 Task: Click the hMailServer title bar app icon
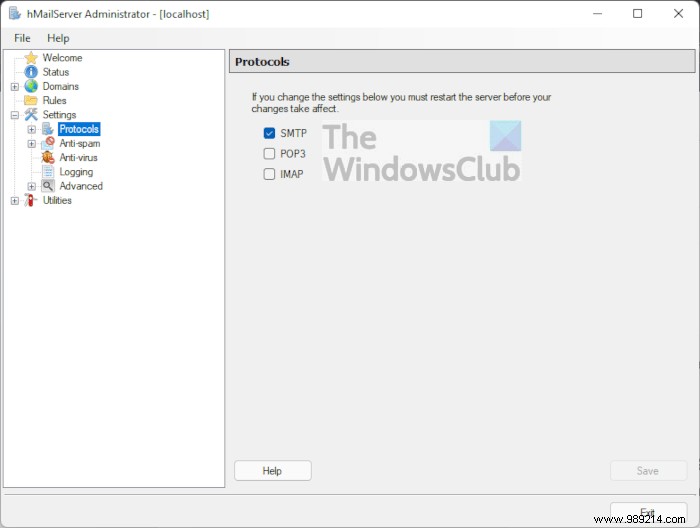tap(15, 14)
